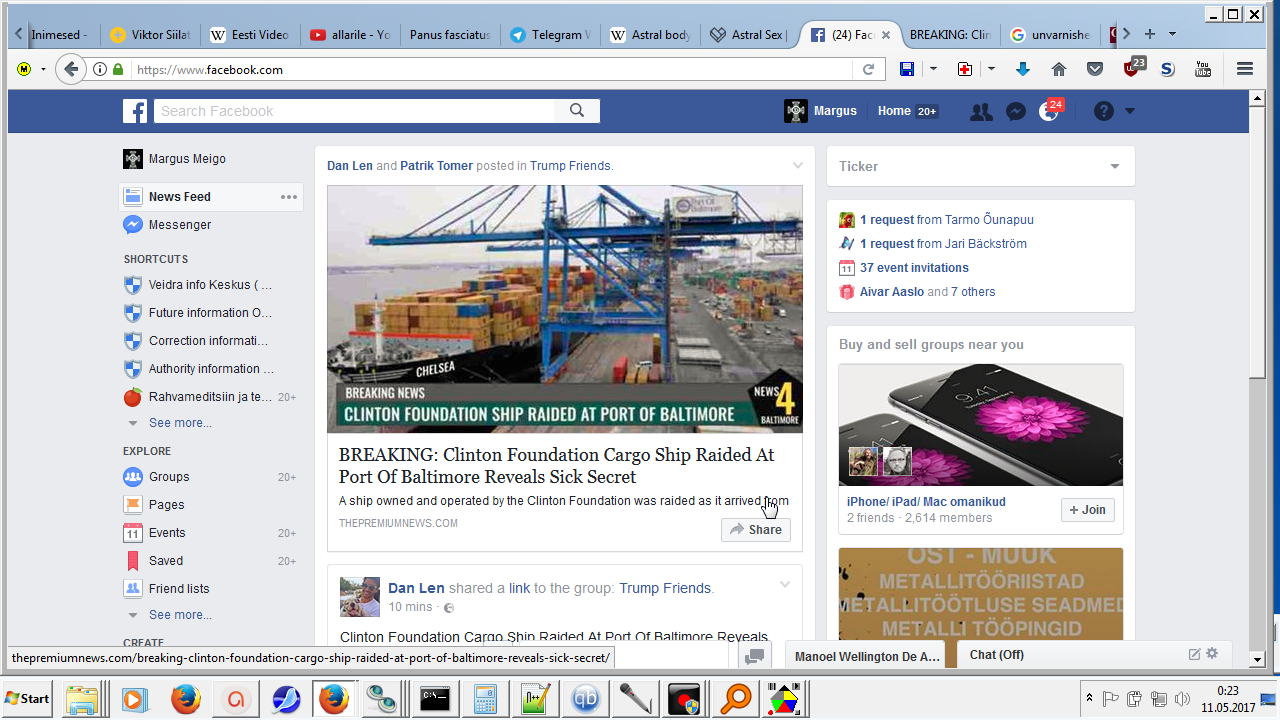This screenshot has width=1280, height=720.
Task: Click the Search Facebook input field
Action: click(354, 111)
